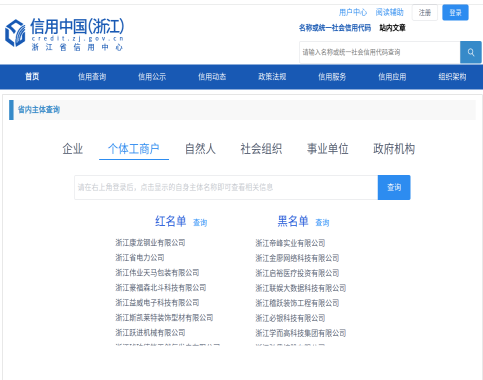The image size is (483, 380).
Task: Open the 用户中心 link
Action: click(x=353, y=13)
